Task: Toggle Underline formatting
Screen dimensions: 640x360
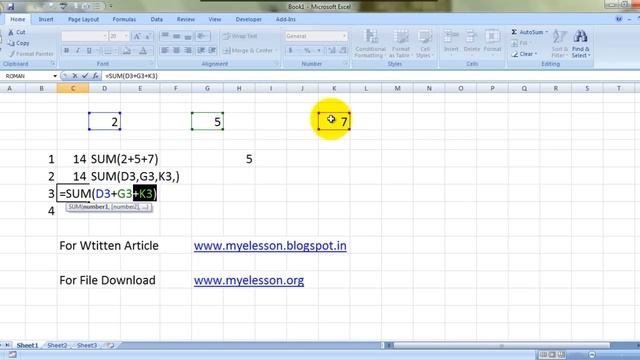Action: click(89, 51)
